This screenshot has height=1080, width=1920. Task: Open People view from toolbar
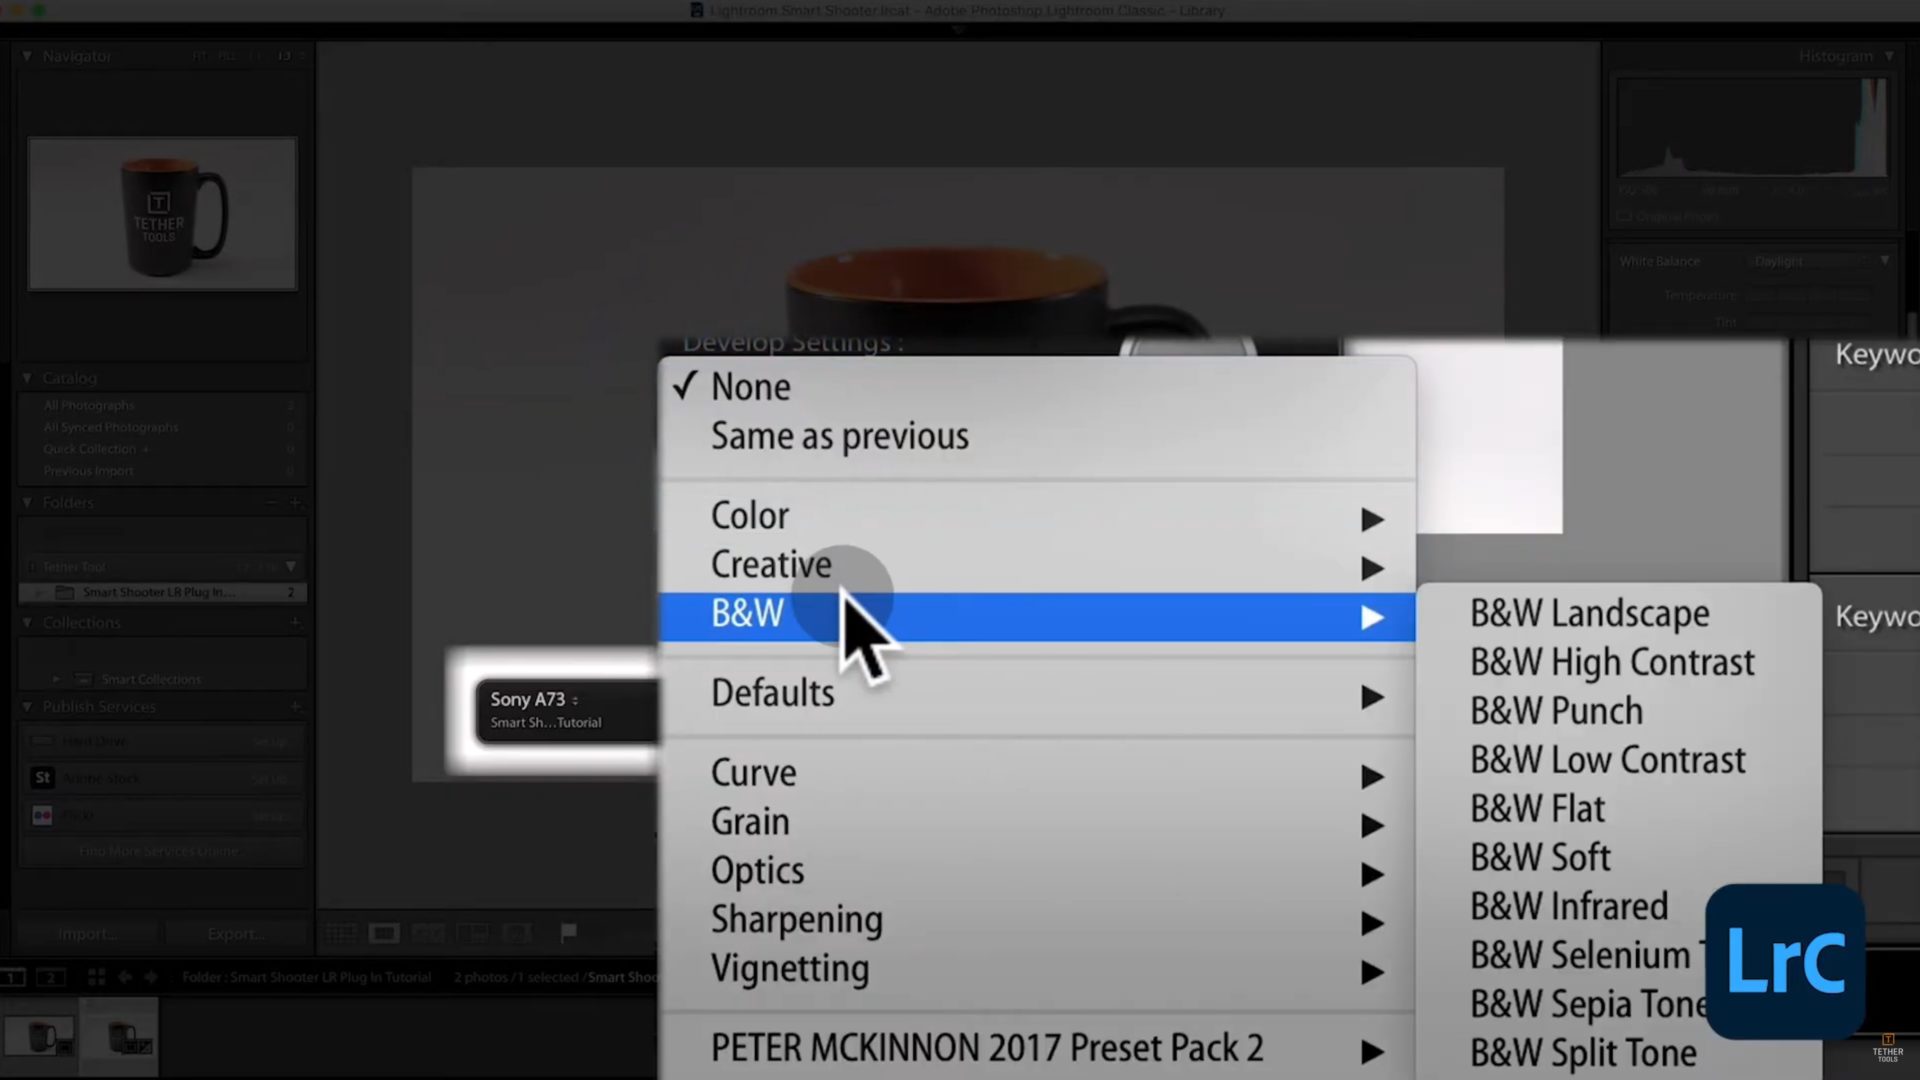pos(517,933)
